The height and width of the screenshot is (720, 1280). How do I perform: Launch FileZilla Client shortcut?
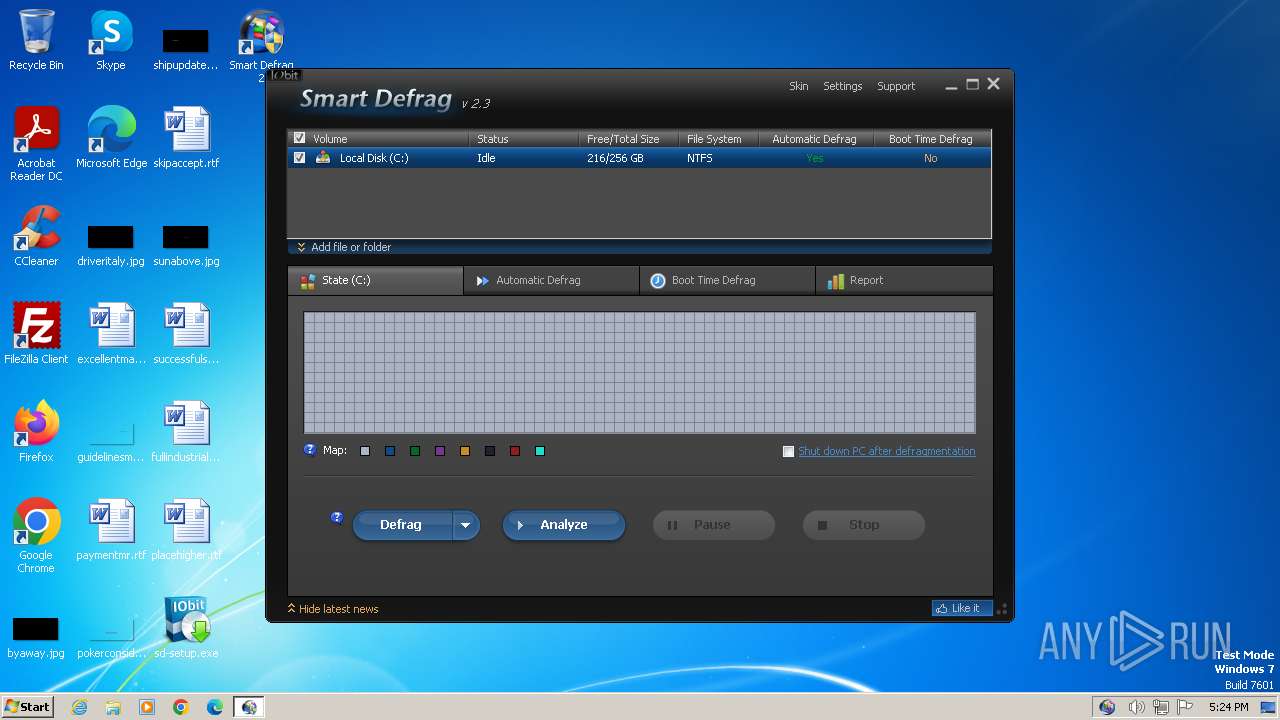(36, 334)
